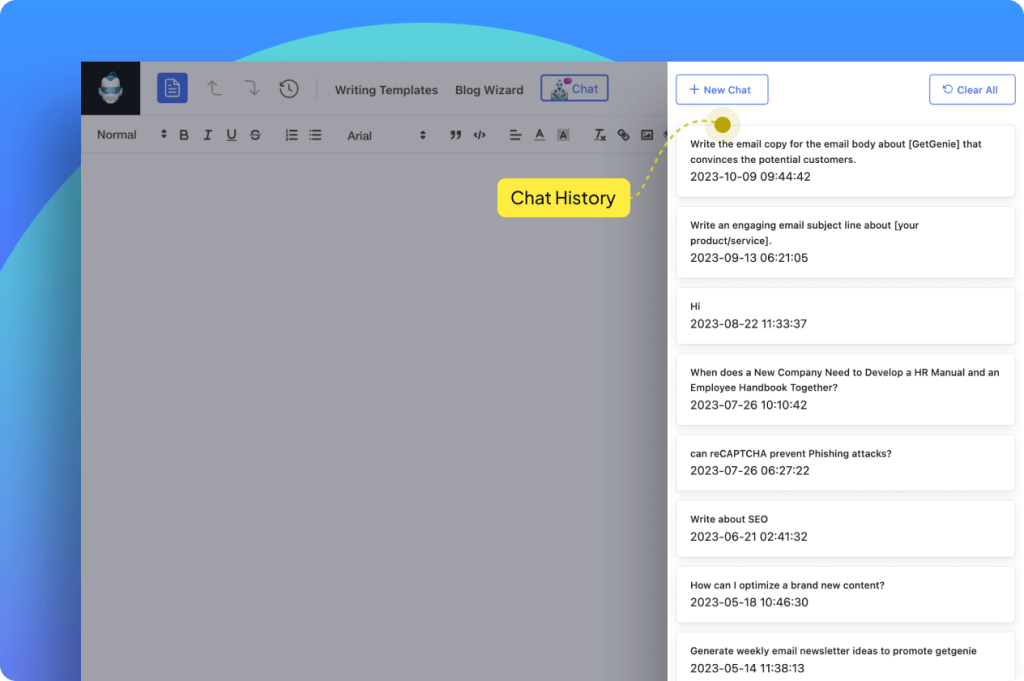Insert a code block
The width and height of the screenshot is (1024, 681).
point(479,135)
